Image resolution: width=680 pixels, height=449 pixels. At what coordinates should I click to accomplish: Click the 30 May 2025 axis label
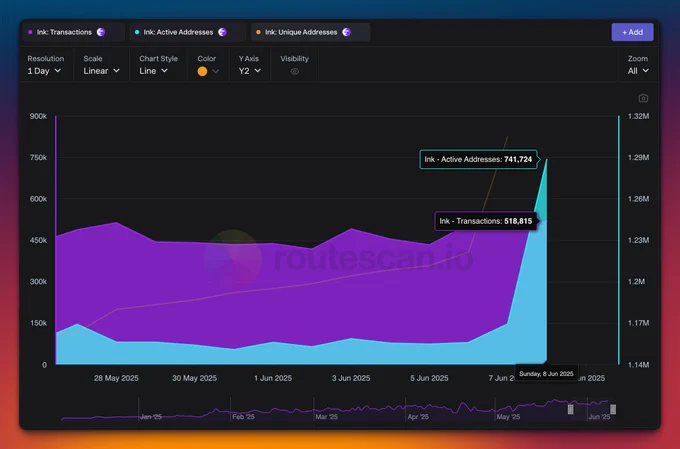click(x=194, y=378)
